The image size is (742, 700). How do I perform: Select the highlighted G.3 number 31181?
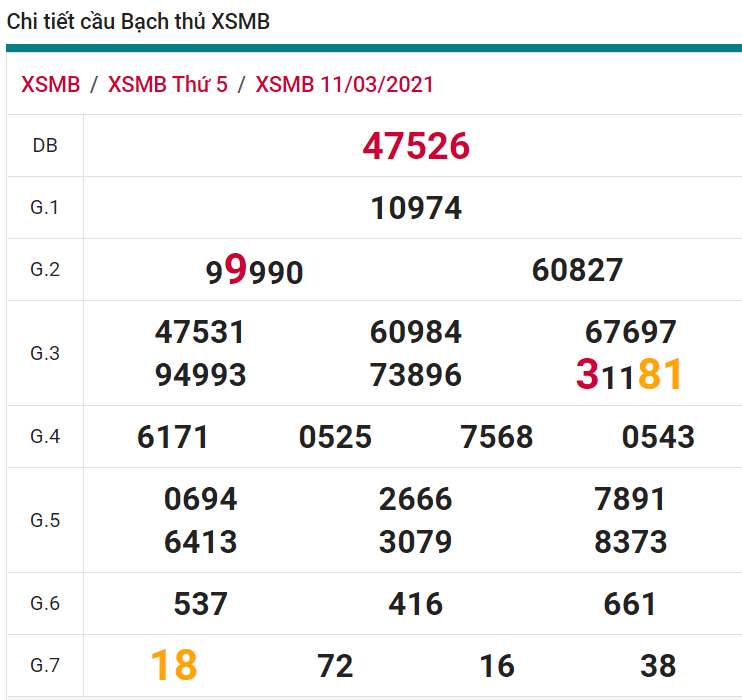[x=630, y=374]
